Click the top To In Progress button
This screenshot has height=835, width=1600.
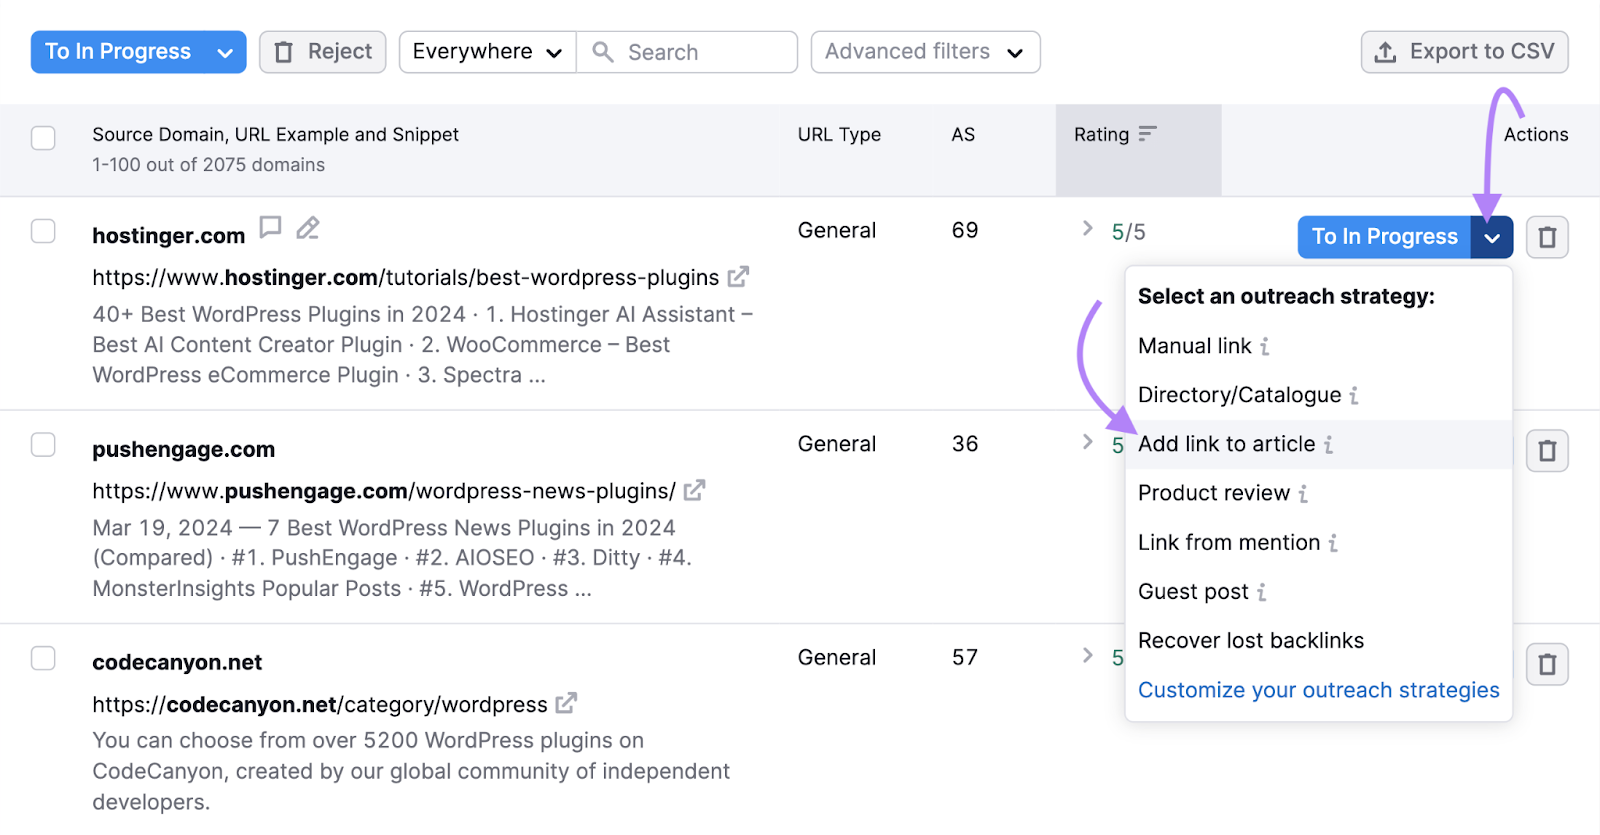118,52
